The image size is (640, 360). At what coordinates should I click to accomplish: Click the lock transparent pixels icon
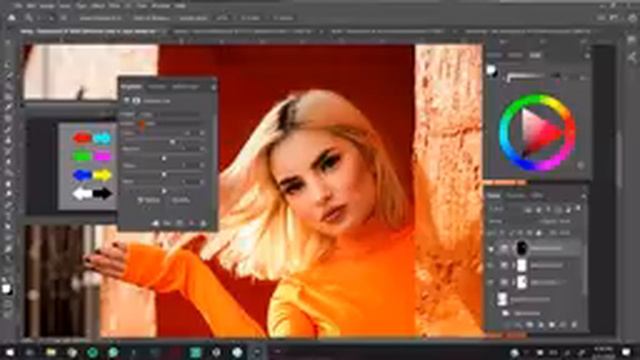[503, 233]
